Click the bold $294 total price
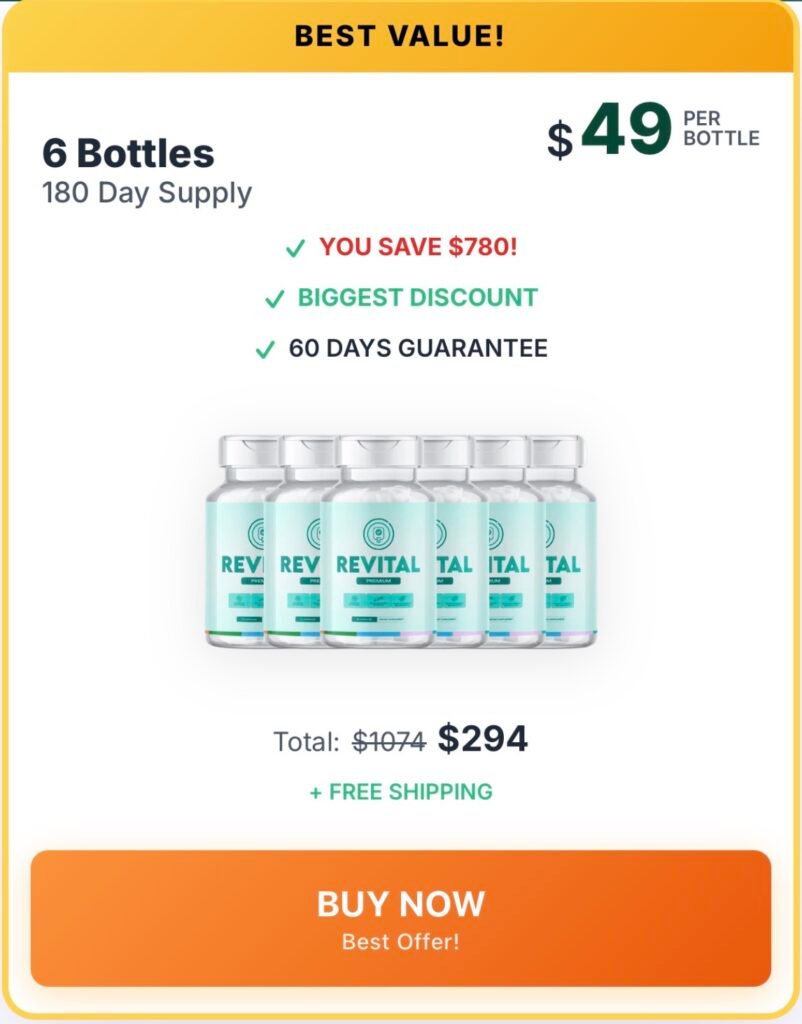The width and height of the screenshot is (802, 1024). pyautogui.click(x=483, y=739)
